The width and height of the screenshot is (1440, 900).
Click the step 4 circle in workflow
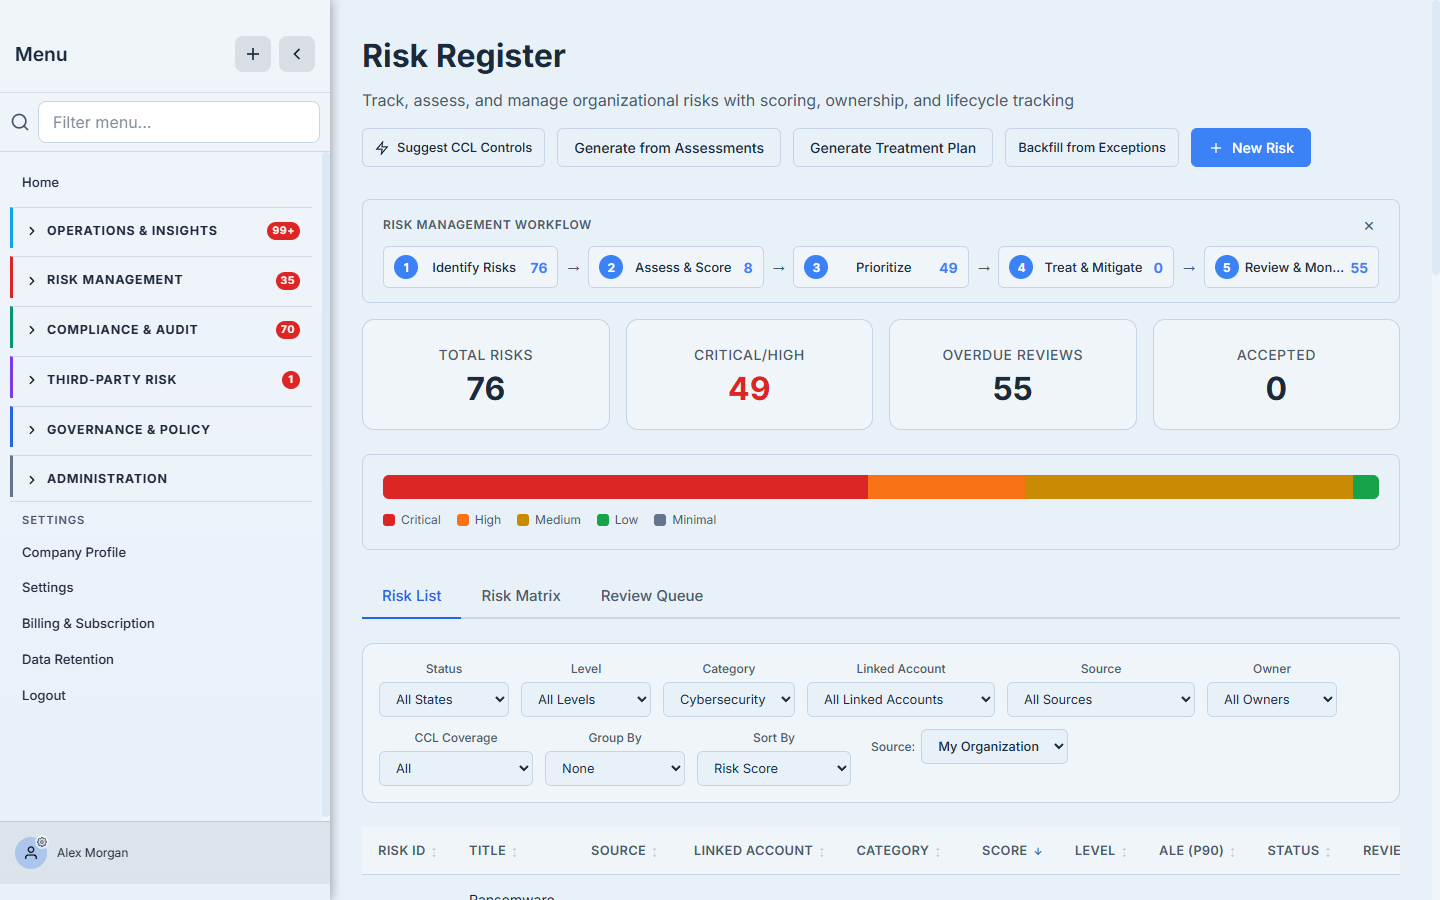click(1021, 267)
